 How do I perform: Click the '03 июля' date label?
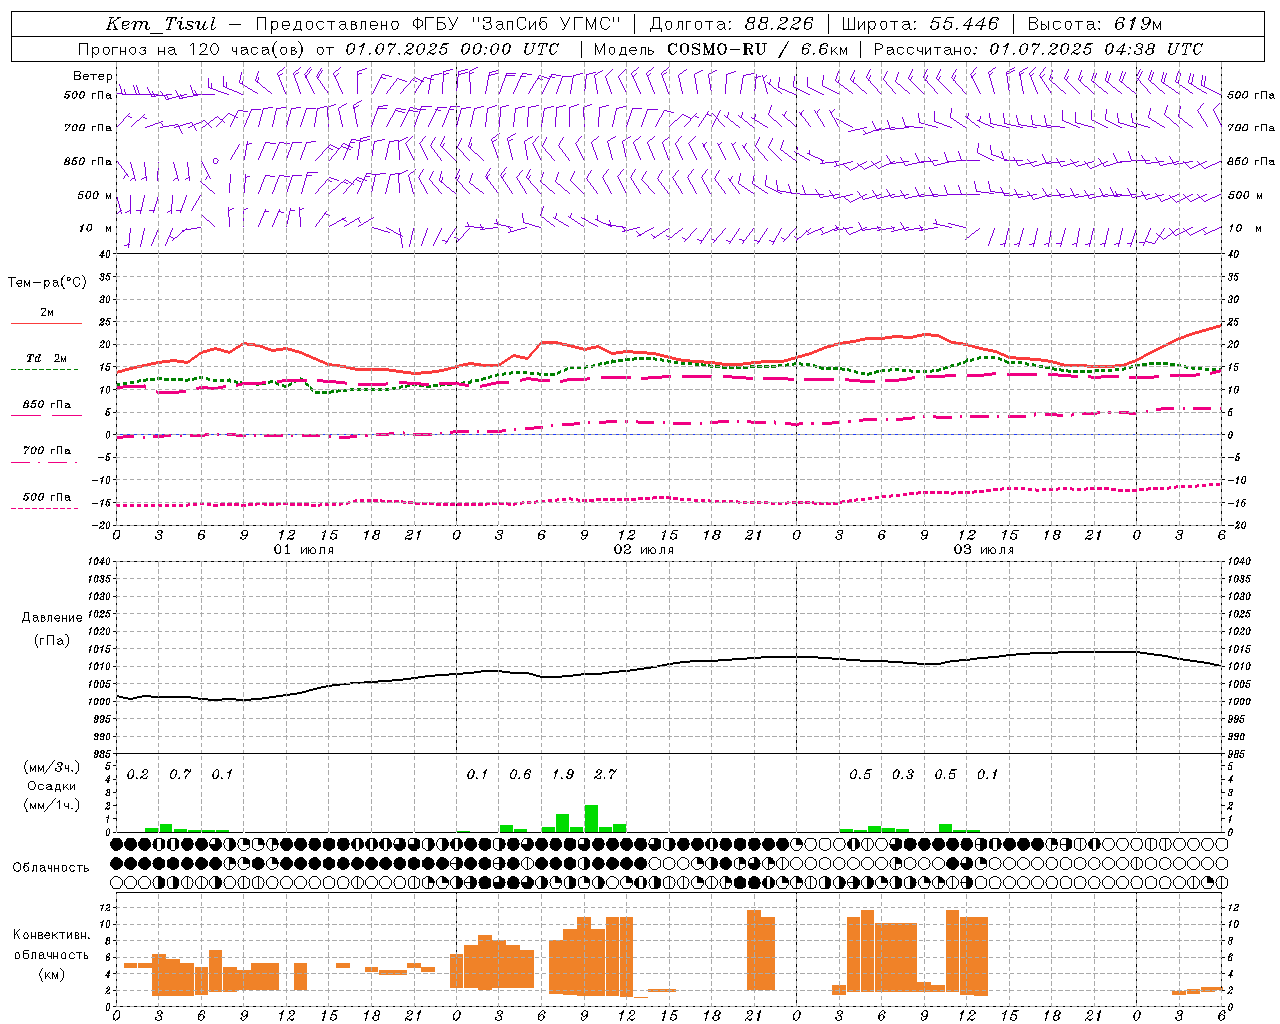pos(984,550)
